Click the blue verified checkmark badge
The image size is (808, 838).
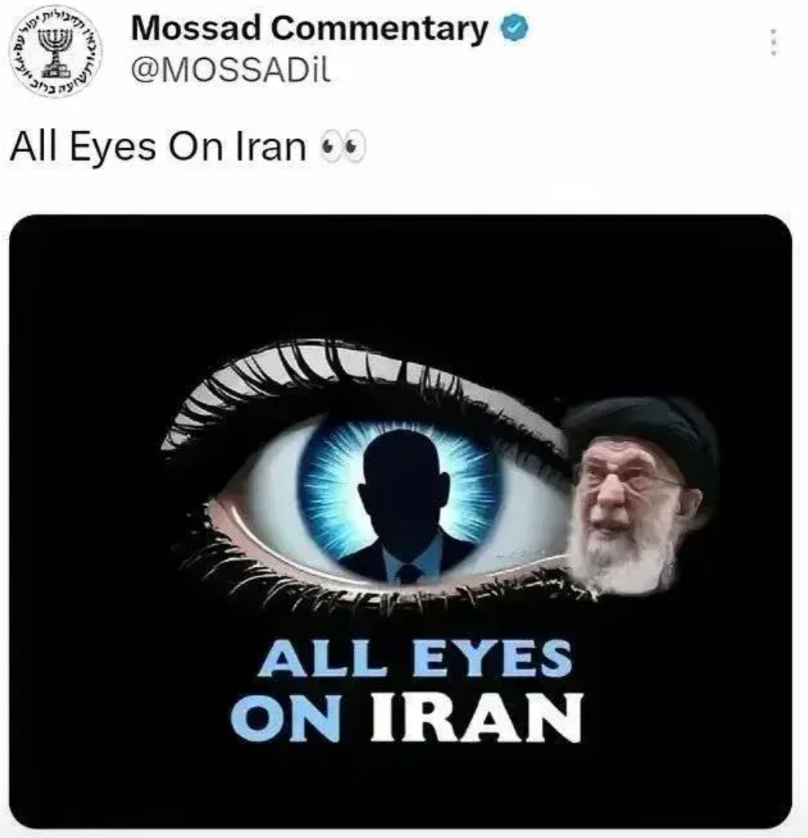pyautogui.click(x=514, y=29)
